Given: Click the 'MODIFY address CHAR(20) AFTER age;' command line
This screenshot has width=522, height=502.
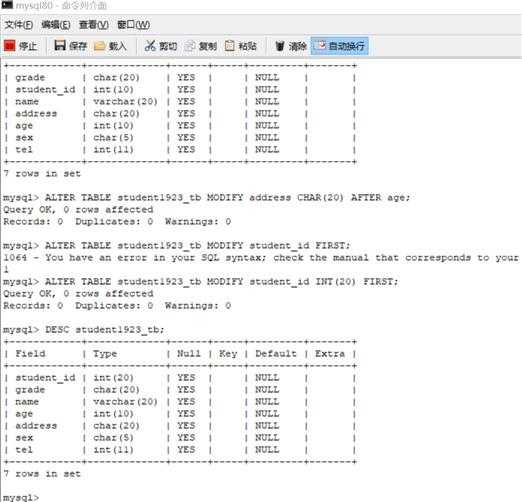Looking at the screenshot, I should coord(206,197).
